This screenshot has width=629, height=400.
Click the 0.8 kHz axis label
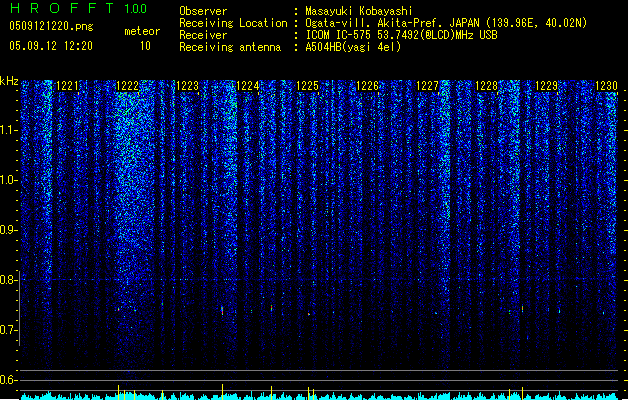point(8,280)
